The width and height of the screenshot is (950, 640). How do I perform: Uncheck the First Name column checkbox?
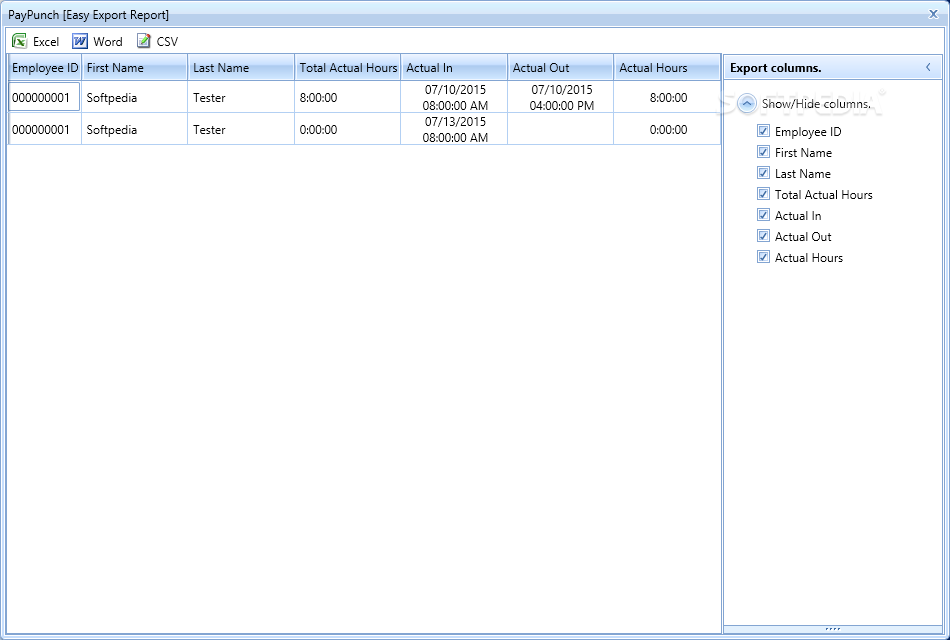click(763, 152)
